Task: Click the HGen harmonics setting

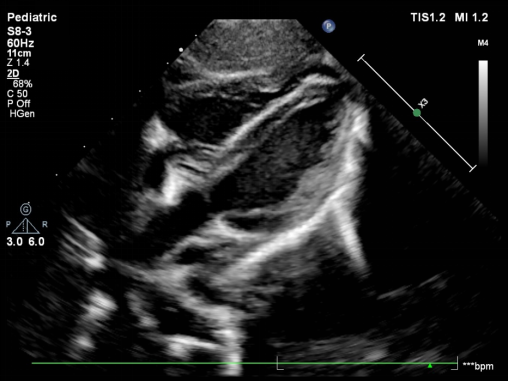Action: [x=22, y=114]
